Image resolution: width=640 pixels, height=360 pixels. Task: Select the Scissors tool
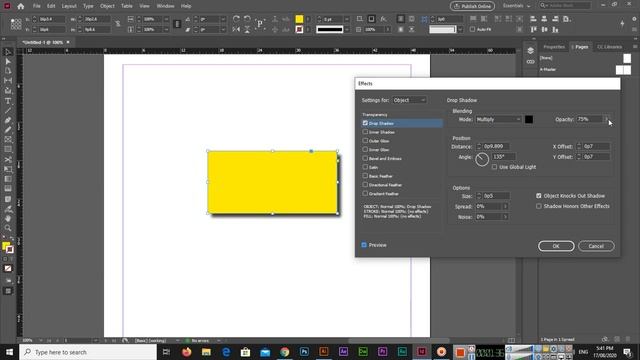8,160
